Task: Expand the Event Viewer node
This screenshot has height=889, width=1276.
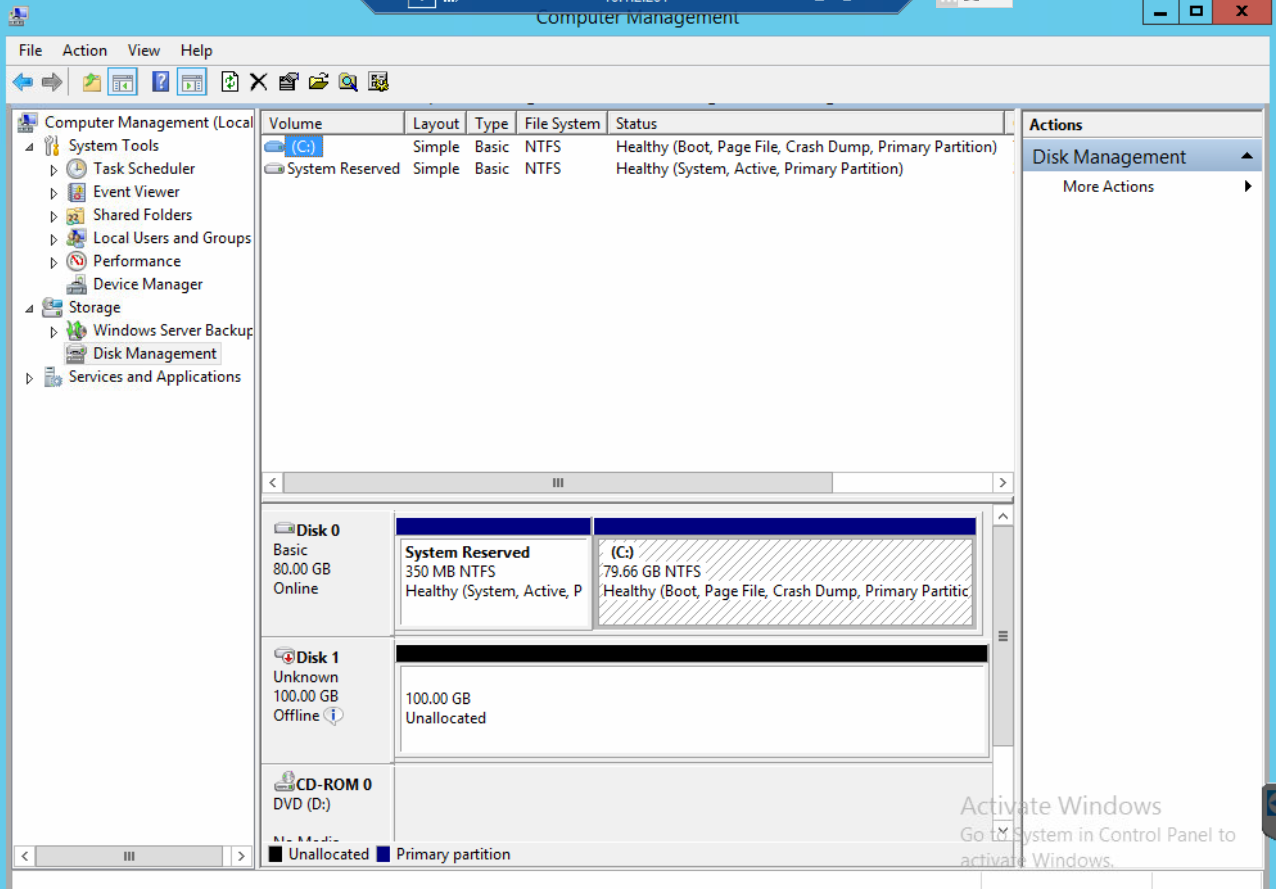Action: (x=54, y=193)
